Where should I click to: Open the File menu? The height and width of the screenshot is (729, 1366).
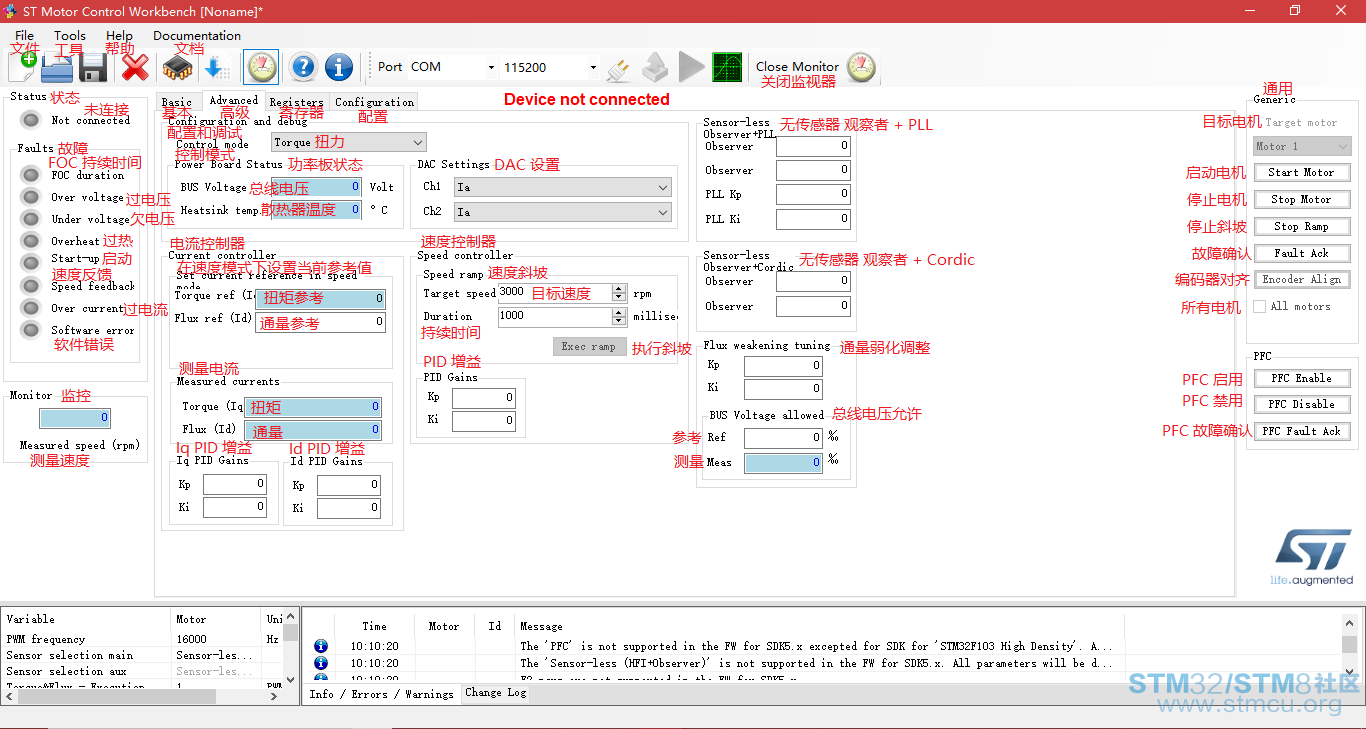pyautogui.click(x=24, y=36)
